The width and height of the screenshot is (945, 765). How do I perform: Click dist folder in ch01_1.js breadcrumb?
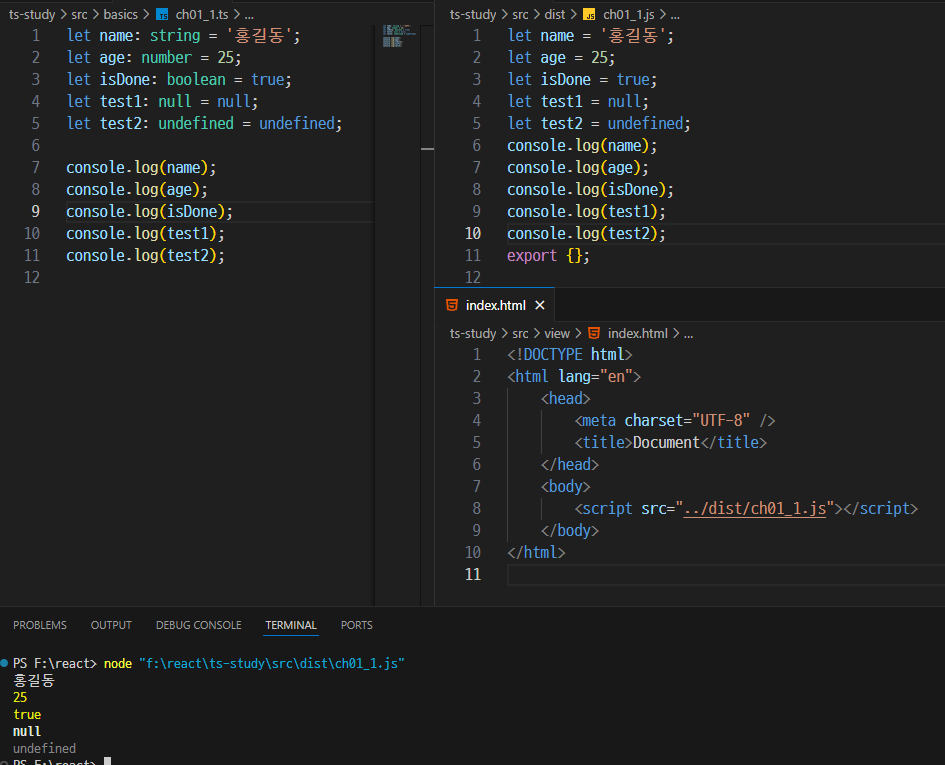555,14
